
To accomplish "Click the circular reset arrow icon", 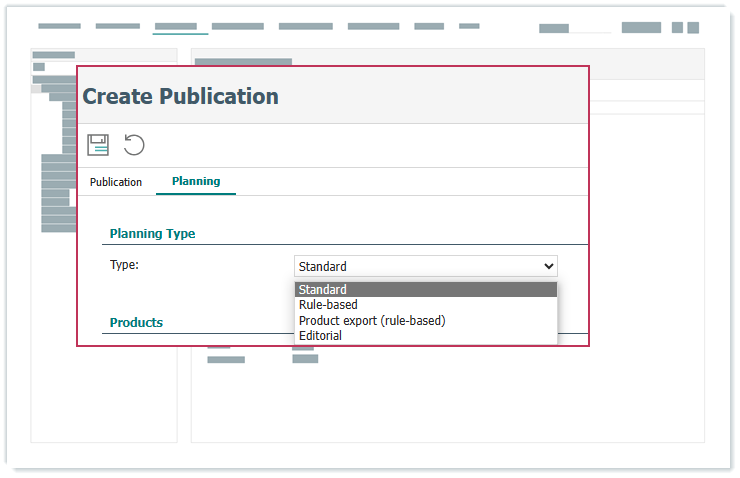I will (x=134, y=145).
